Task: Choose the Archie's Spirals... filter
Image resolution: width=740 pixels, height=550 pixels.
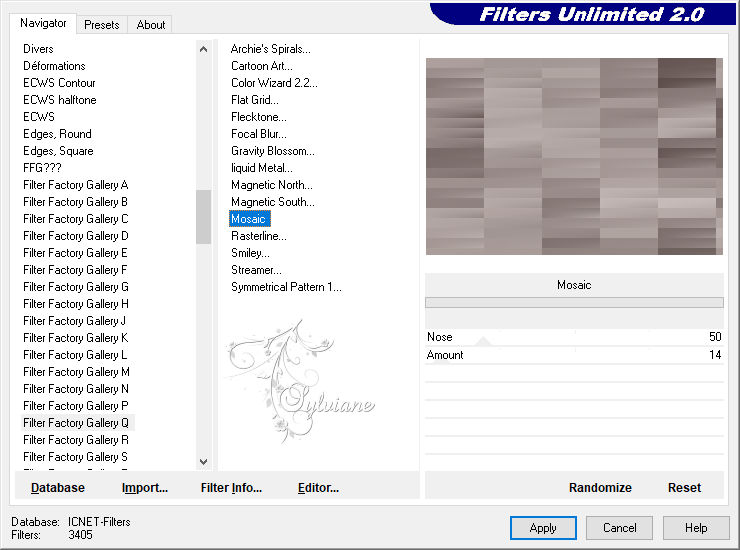Action: tap(271, 49)
